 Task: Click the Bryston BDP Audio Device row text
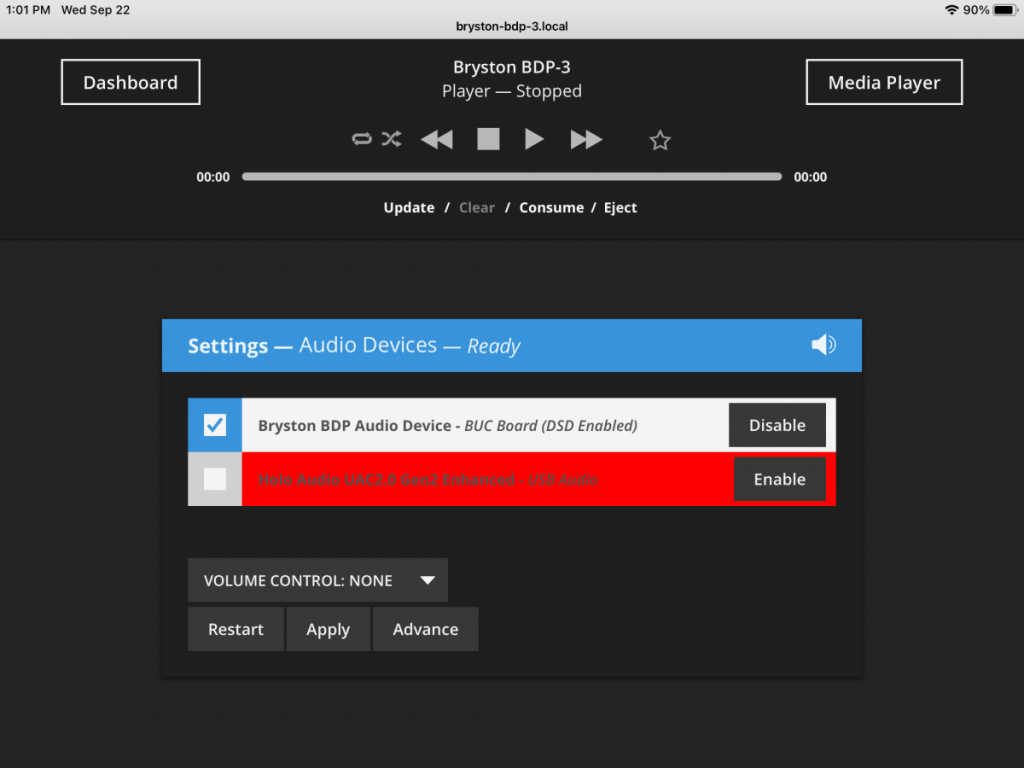click(447, 426)
